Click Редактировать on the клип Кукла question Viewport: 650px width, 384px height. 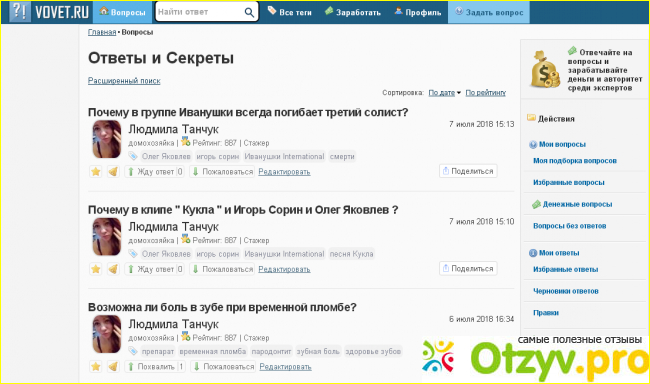tap(284, 269)
